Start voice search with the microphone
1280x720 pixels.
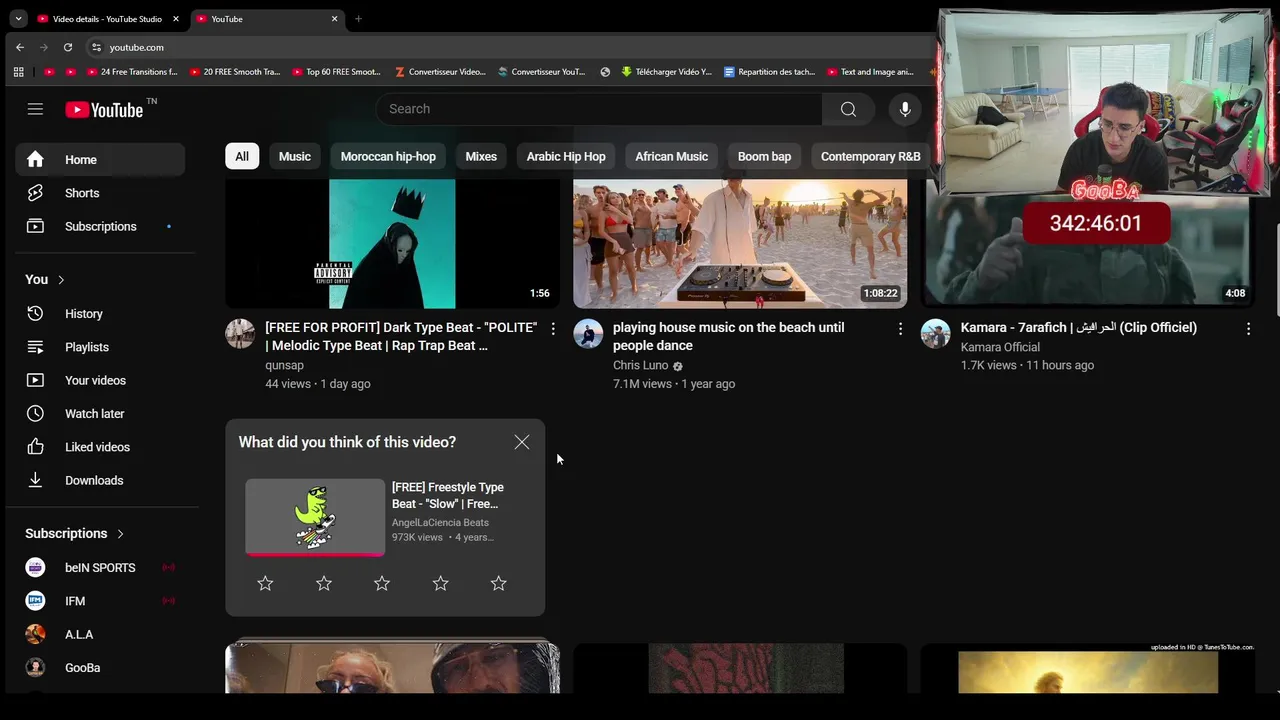point(905,109)
